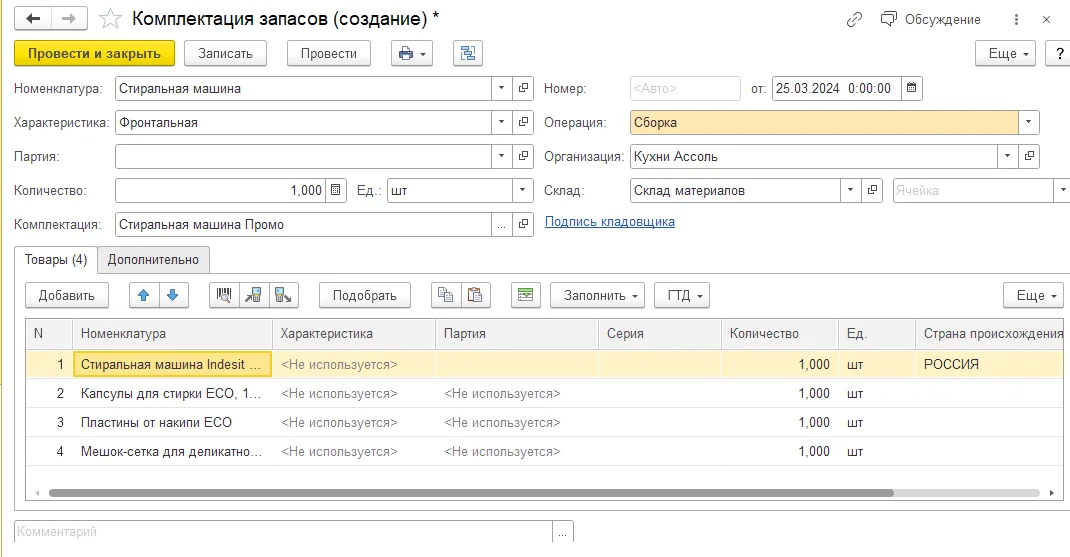Select row Капсулы для стирки ECO
This screenshot has width=1070, height=557.
[x=545, y=394]
